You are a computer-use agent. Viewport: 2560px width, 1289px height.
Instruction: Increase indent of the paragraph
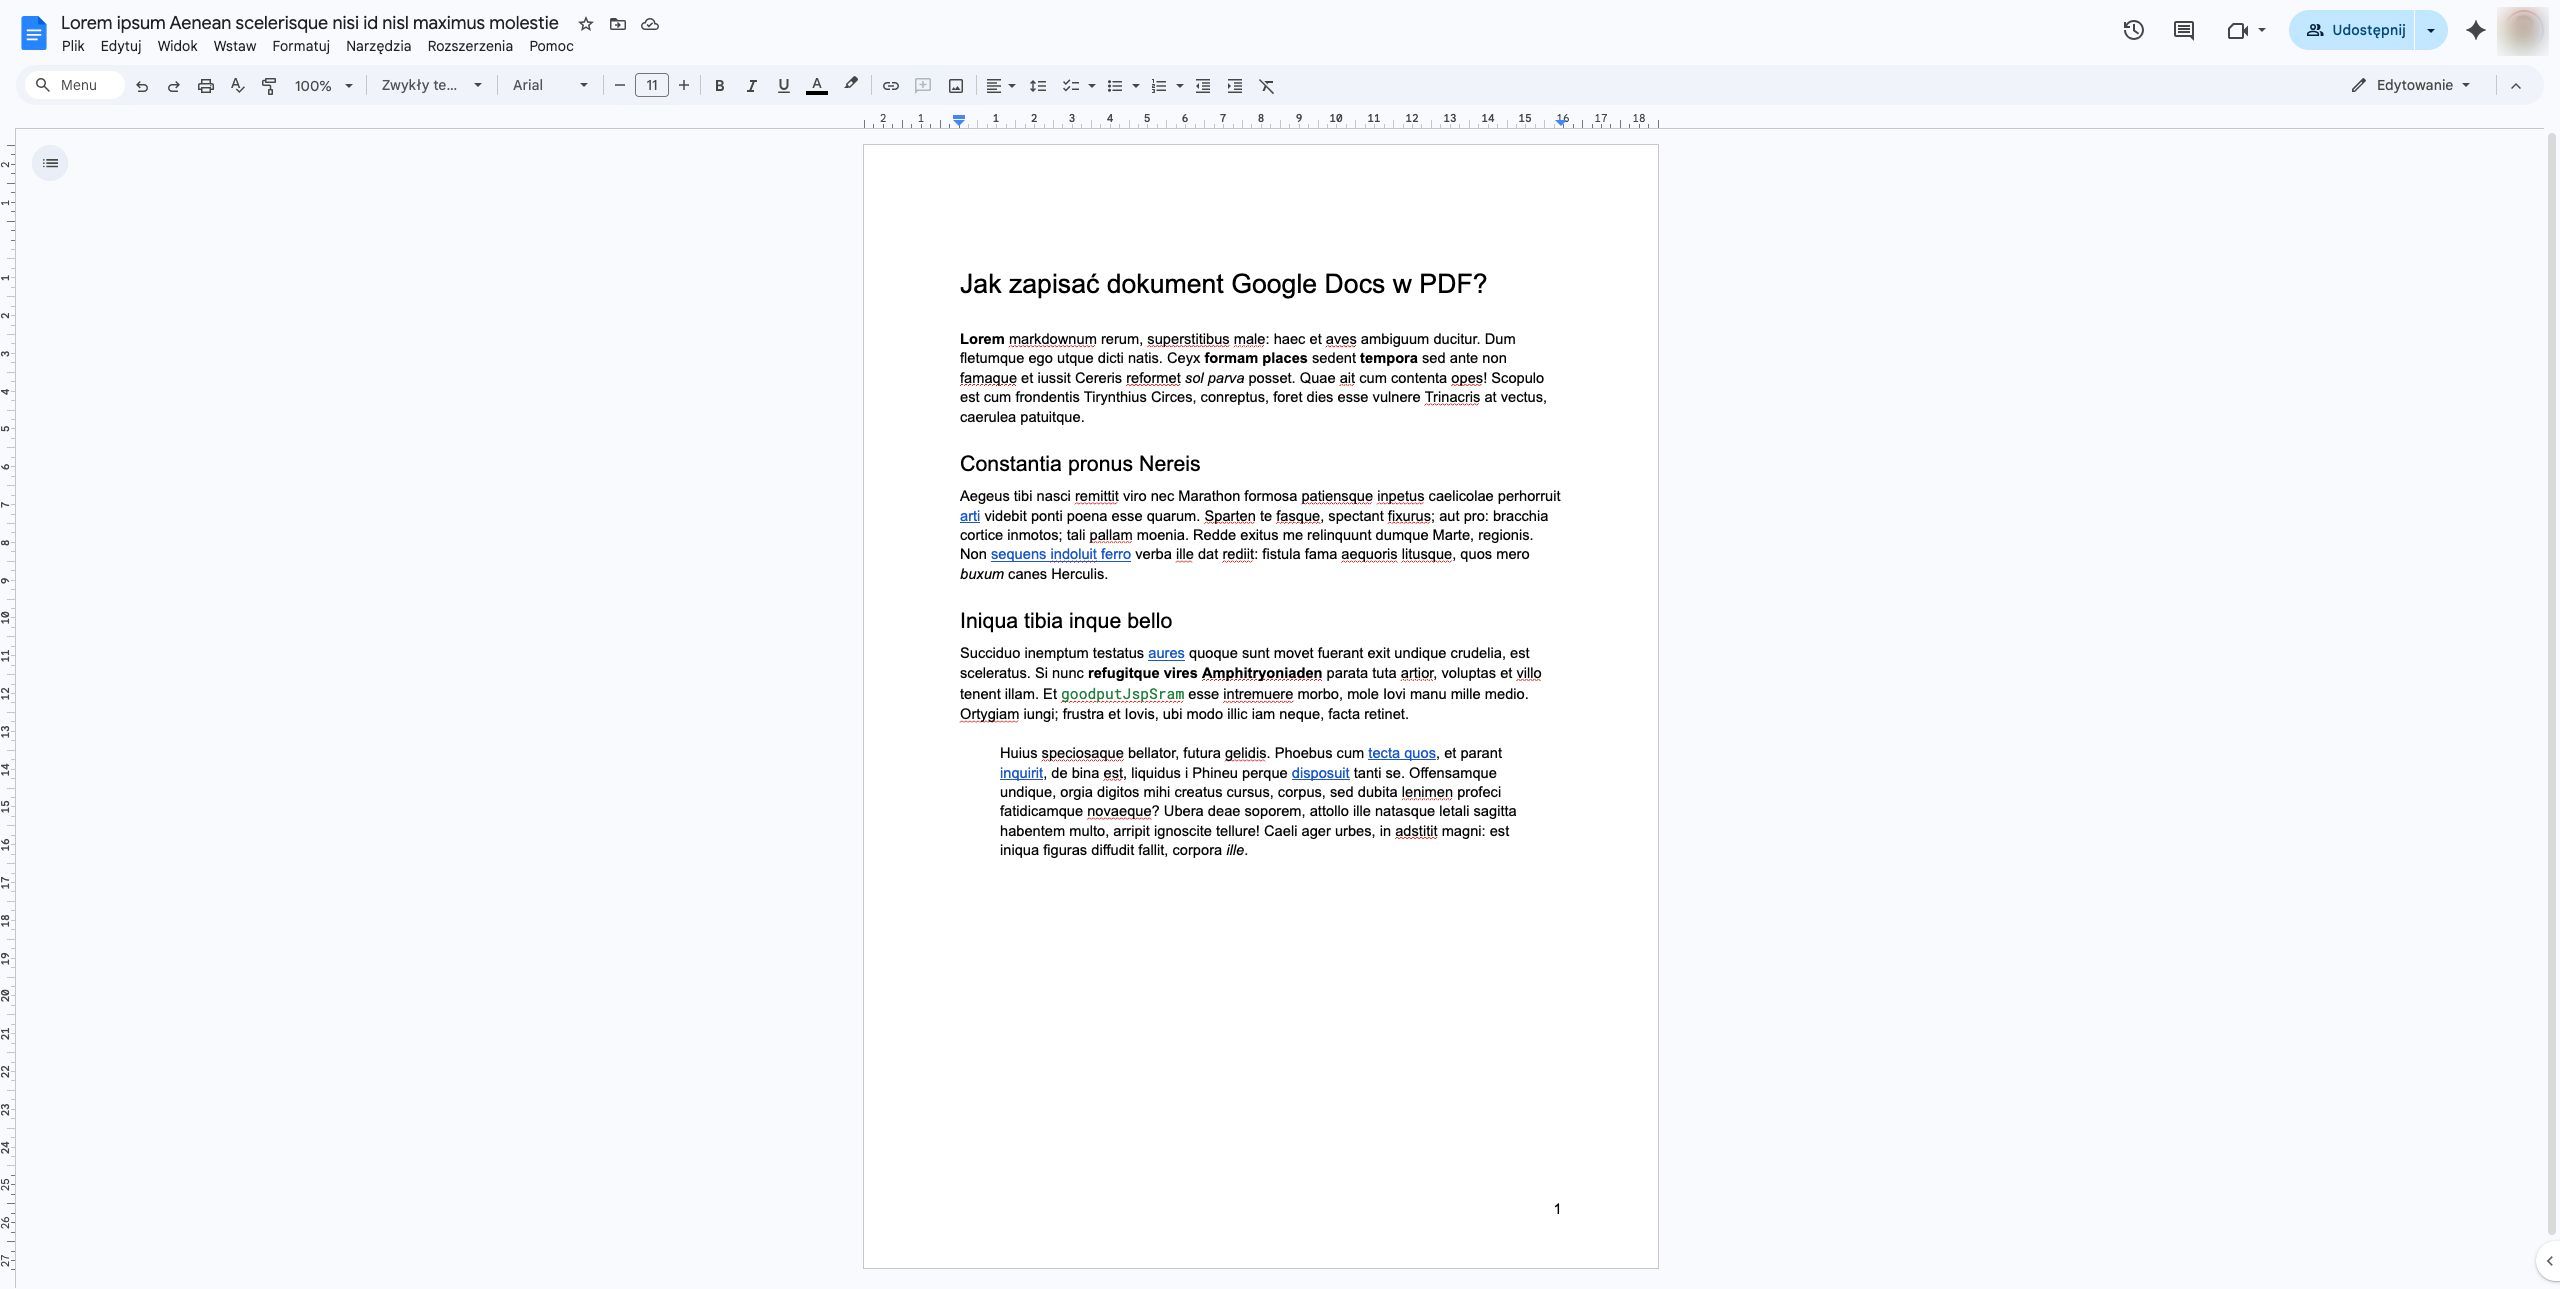1235,86
